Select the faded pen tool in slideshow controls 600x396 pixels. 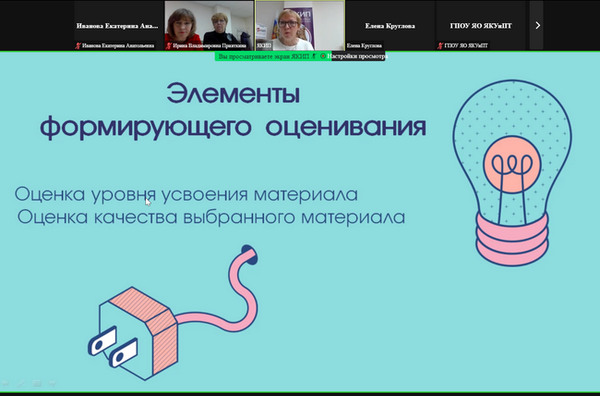coord(21,383)
